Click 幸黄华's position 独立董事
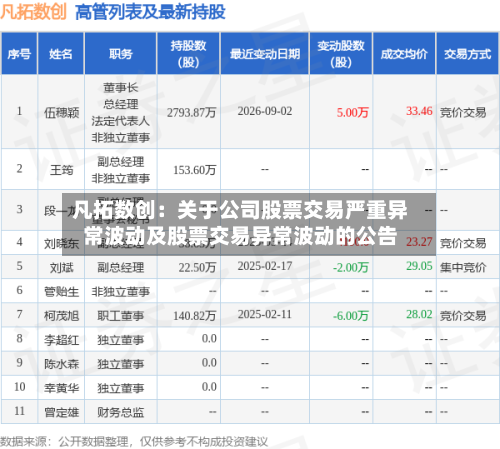500x449 pixels. 121,388
